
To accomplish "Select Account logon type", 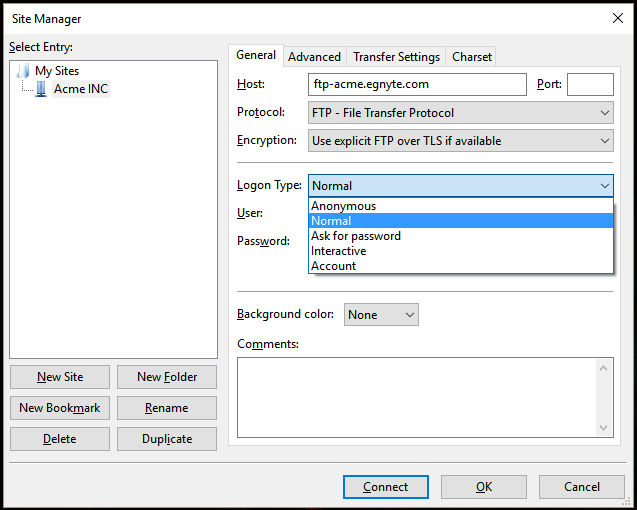I will tap(333, 266).
